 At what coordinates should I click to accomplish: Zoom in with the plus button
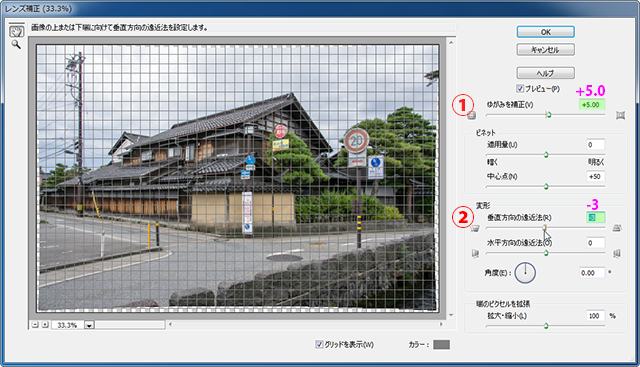pyautogui.click(x=45, y=325)
